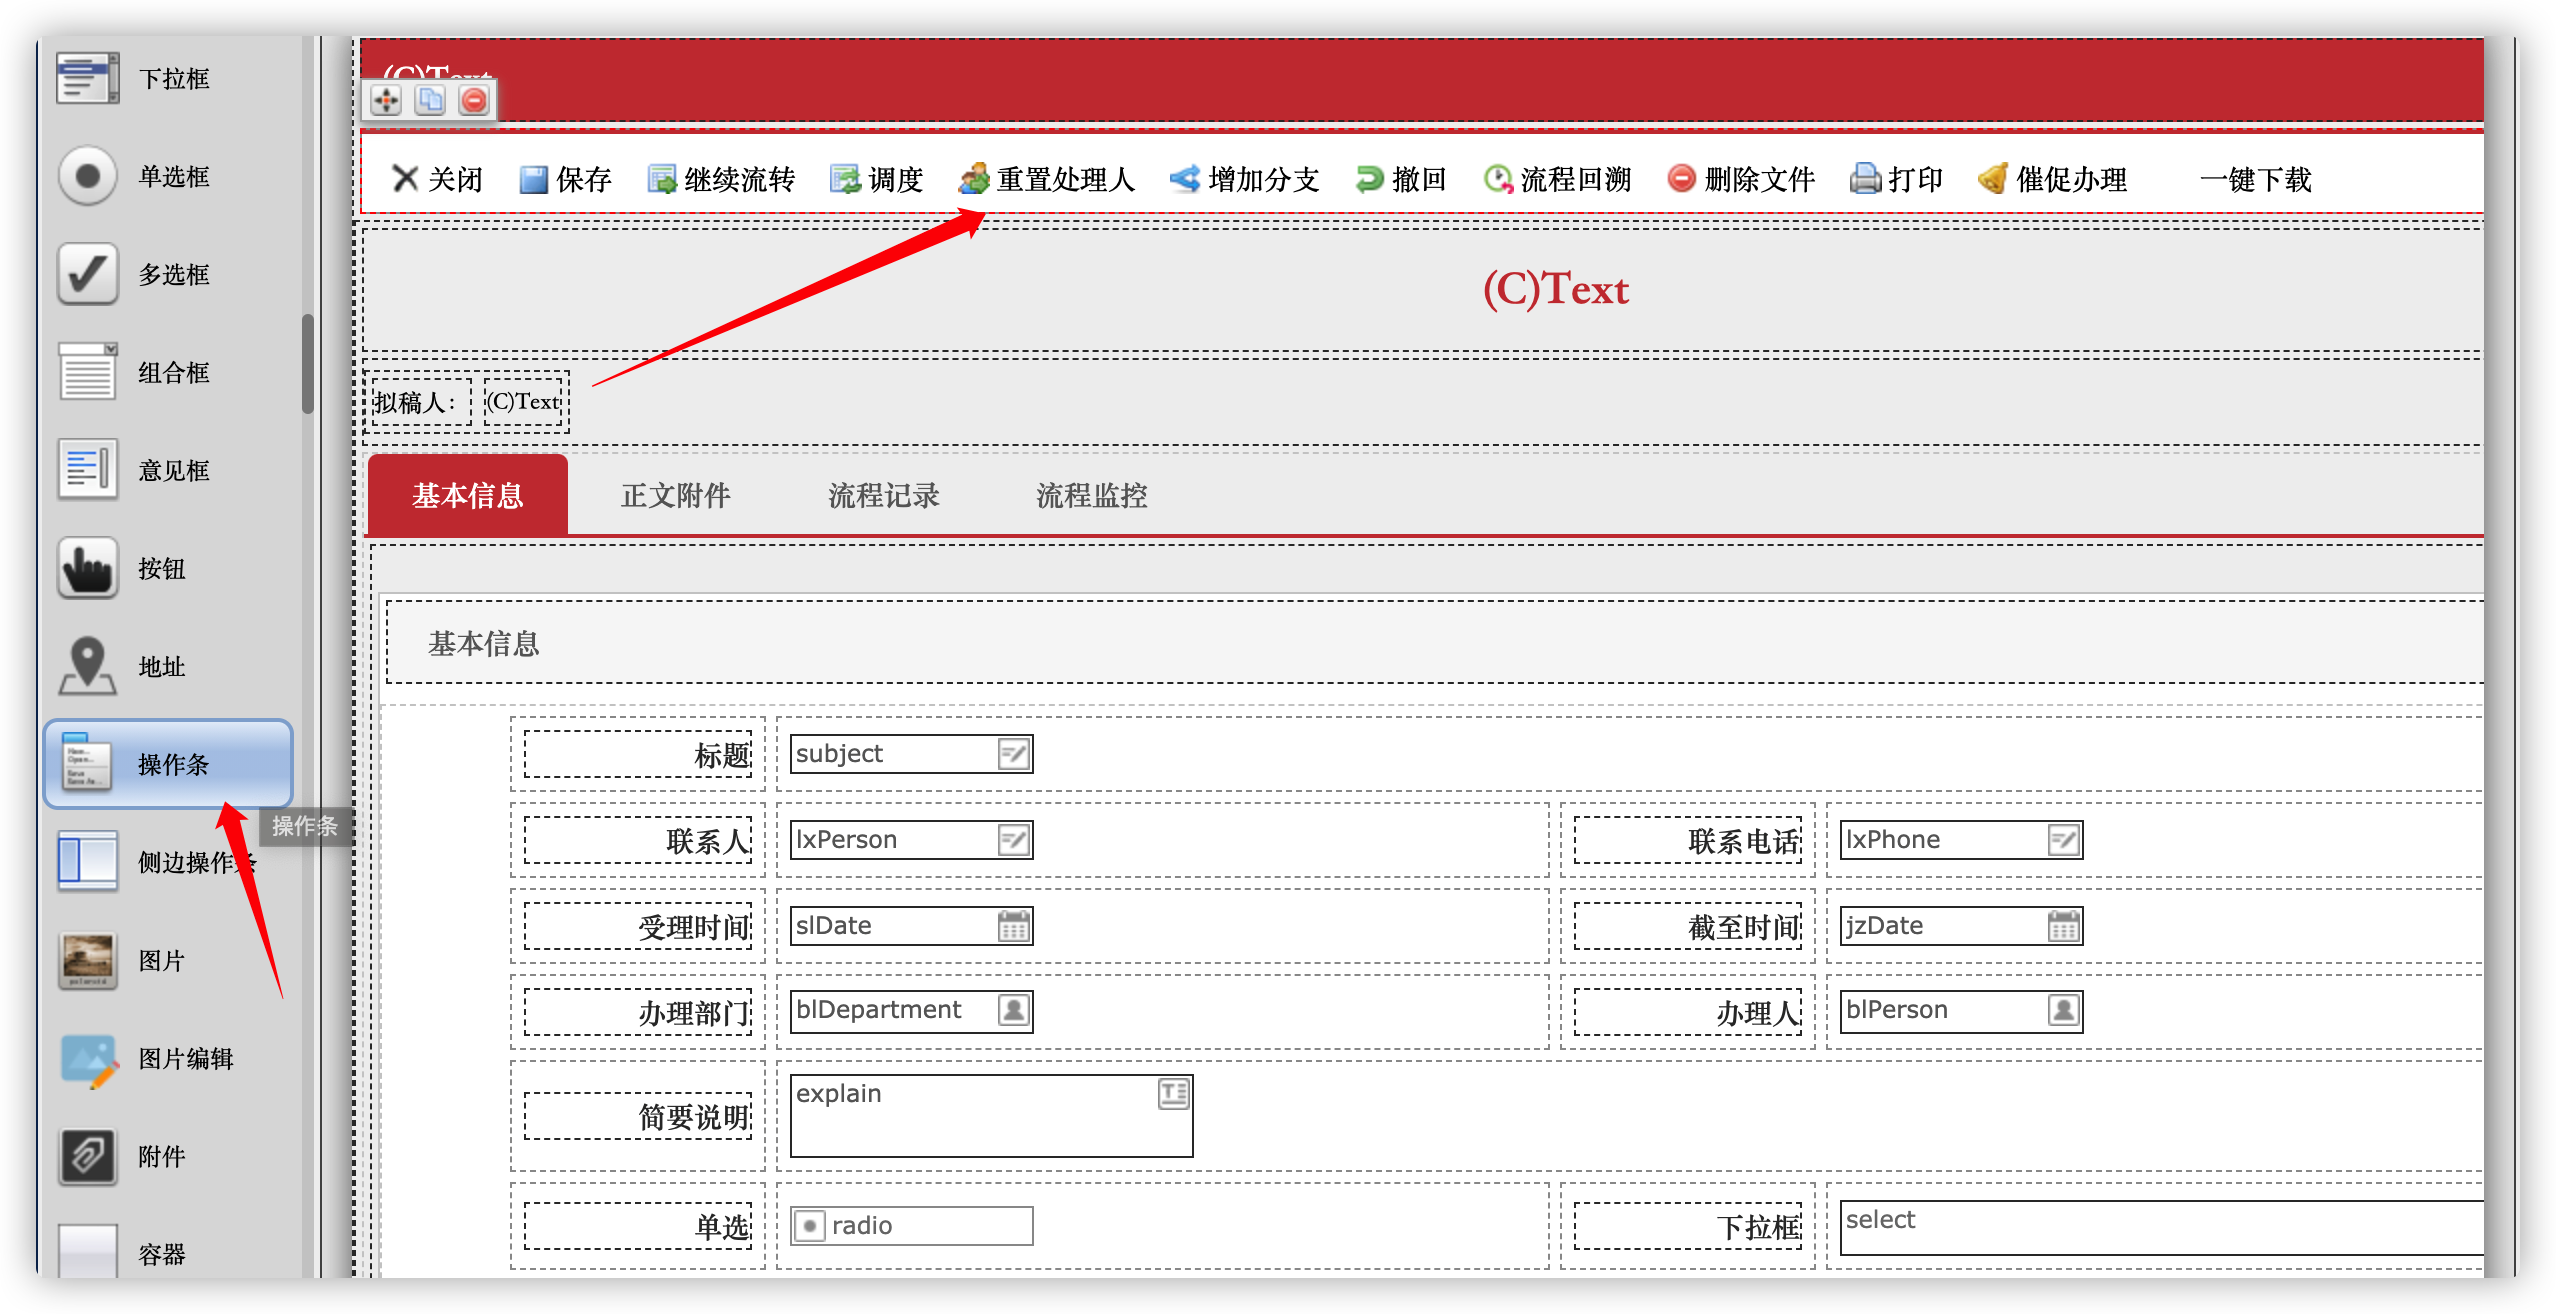
Task: Select the 地址 address component icon
Action: pyautogui.click(x=88, y=666)
